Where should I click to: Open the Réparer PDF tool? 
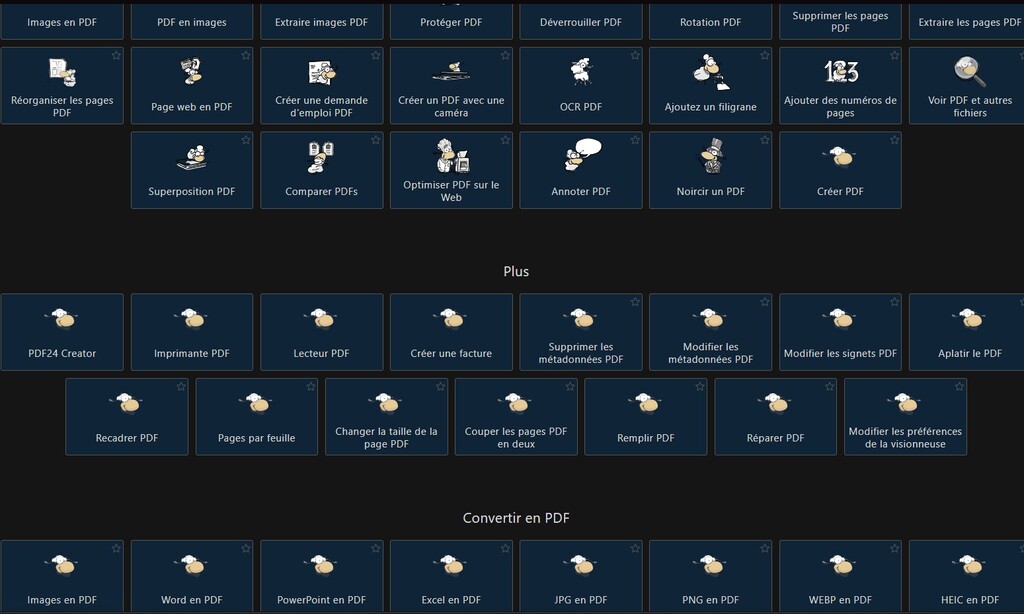(775, 416)
